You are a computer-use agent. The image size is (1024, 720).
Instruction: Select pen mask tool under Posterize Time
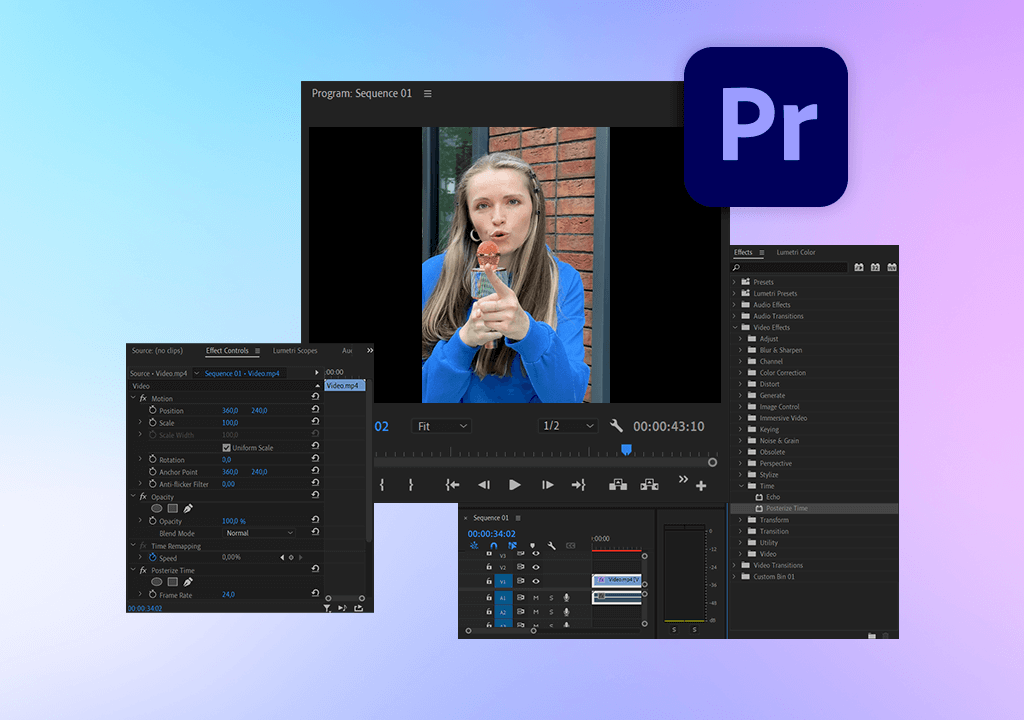click(x=188, y=582)
